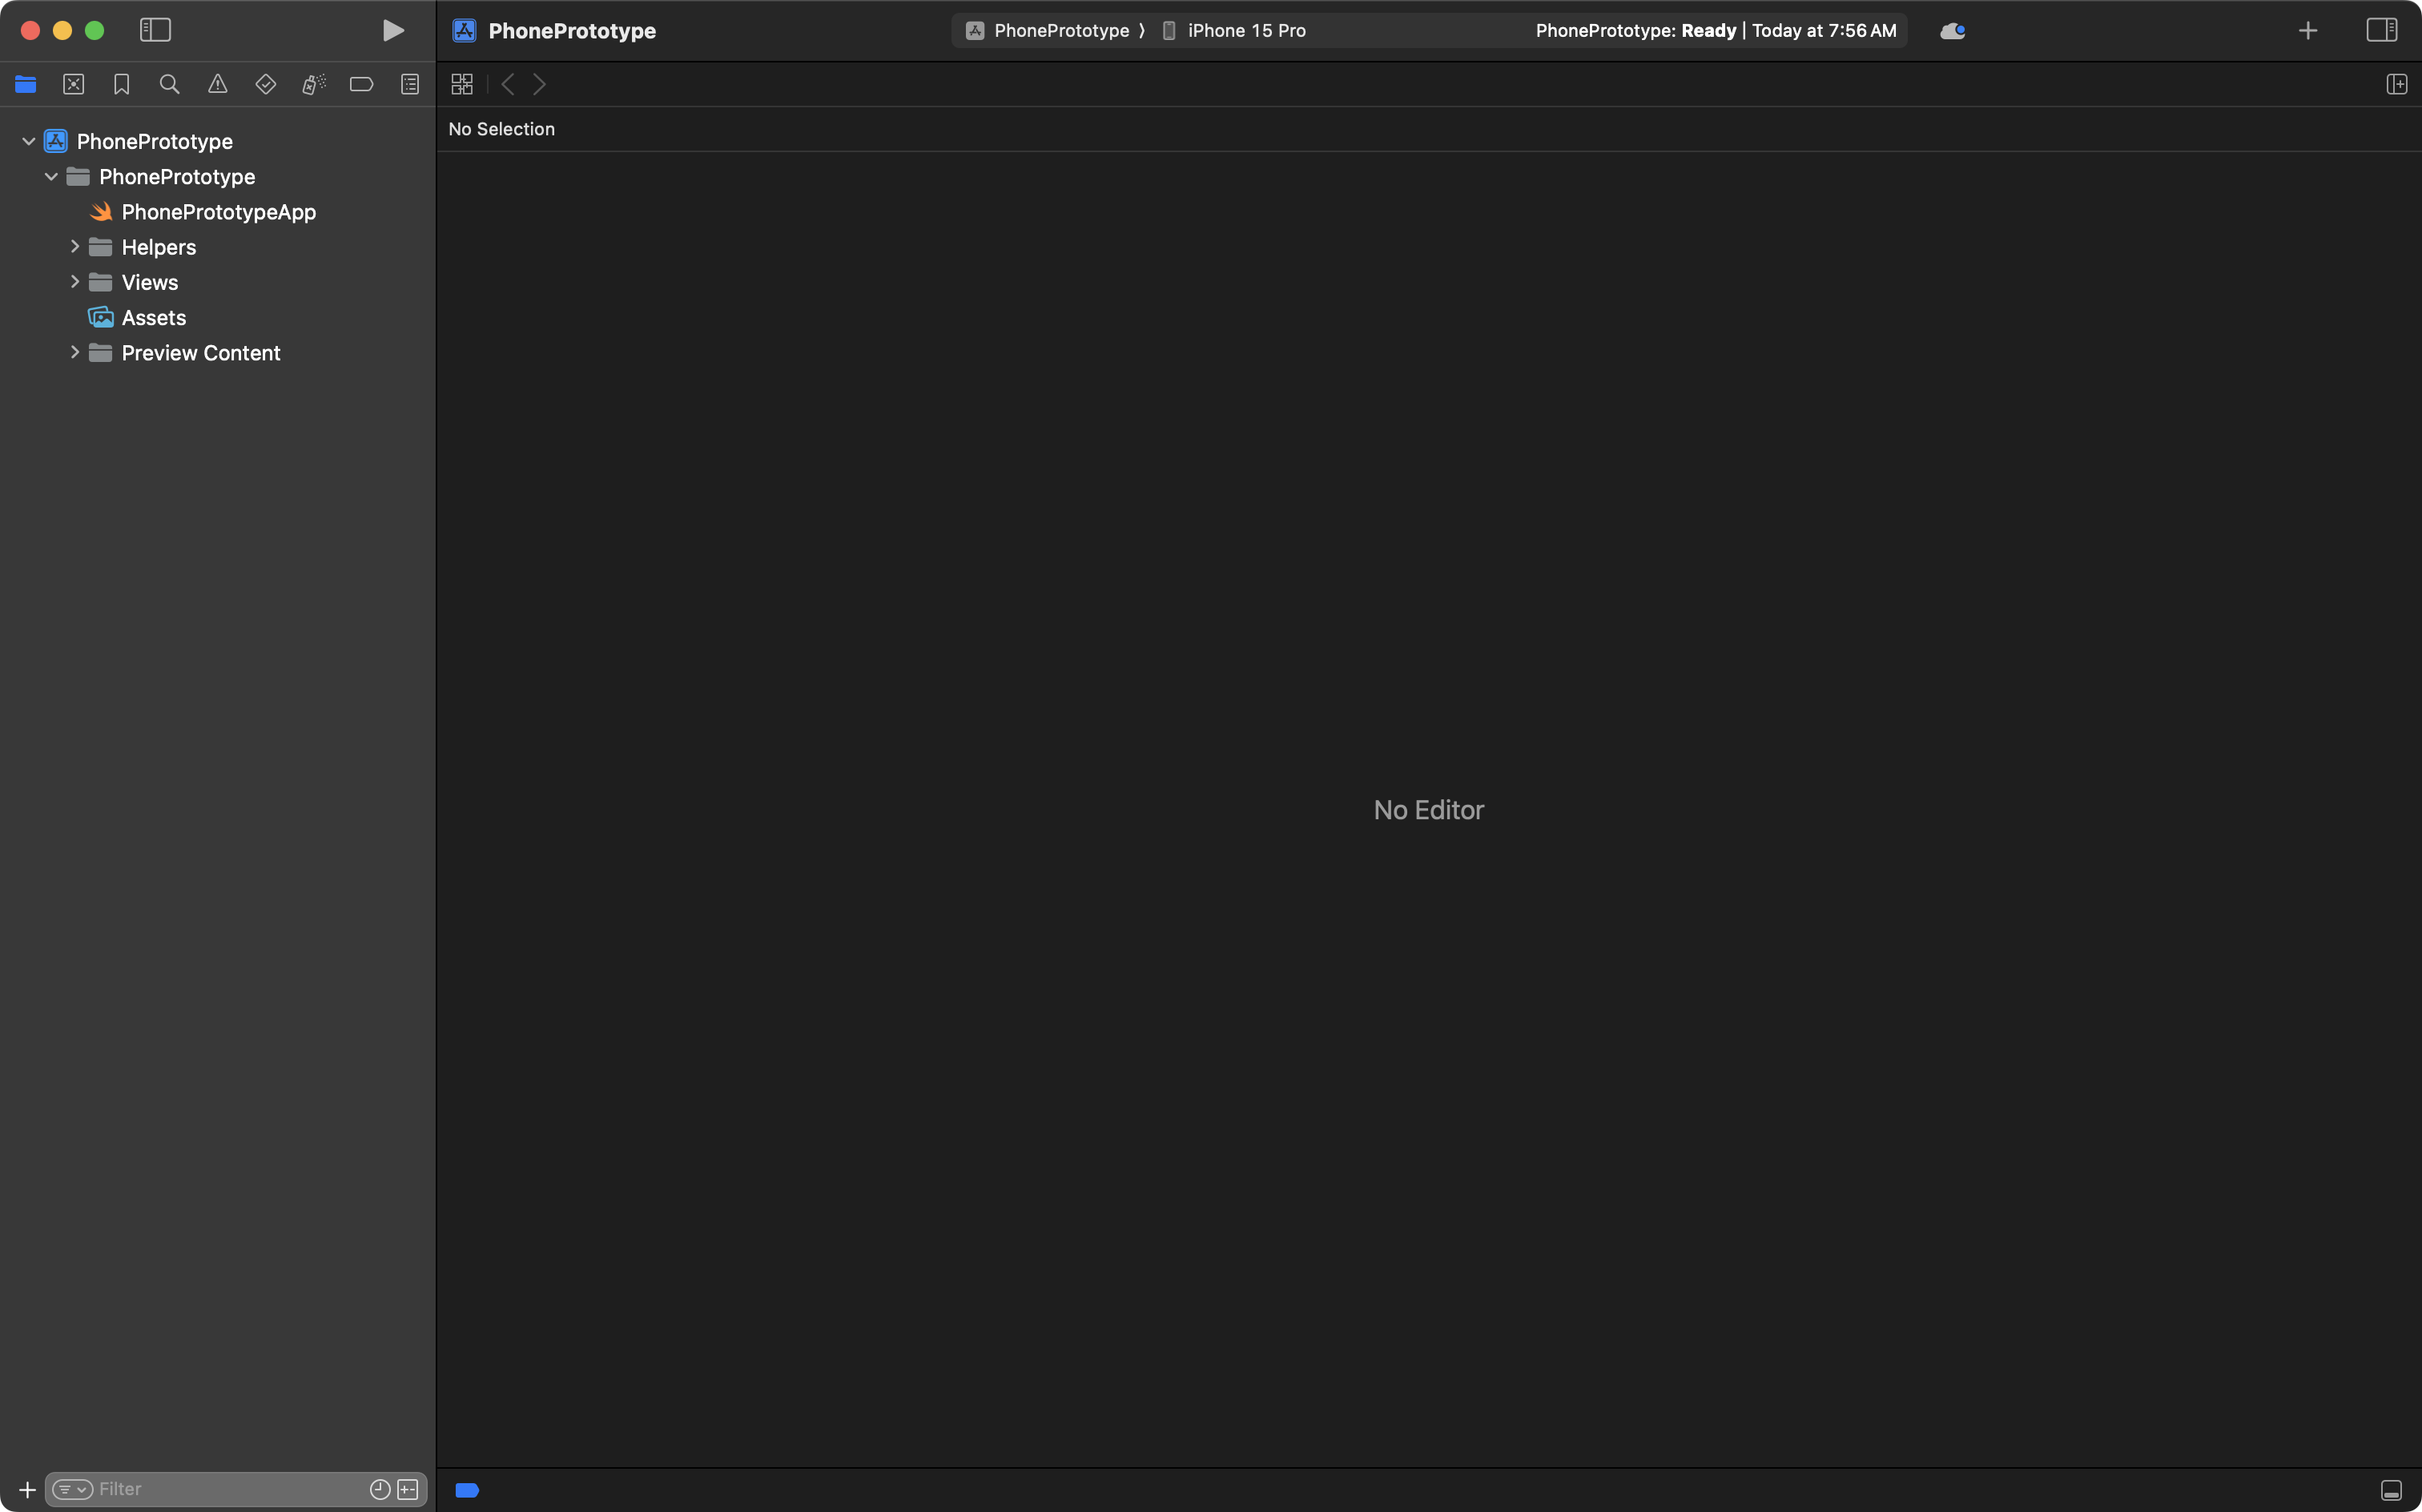Screen dimensions: 2422x1512
Task: Open the Bookmark navigator tab
Action: click(121, 85)
